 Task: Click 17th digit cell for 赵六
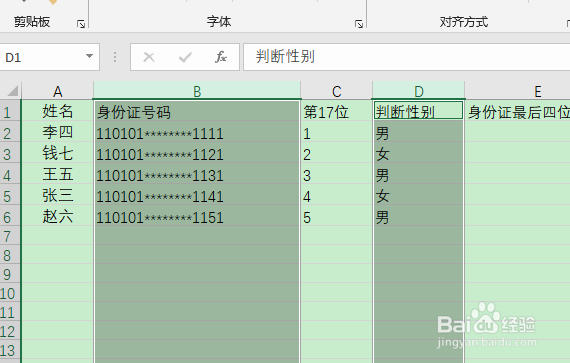[337, 216]
